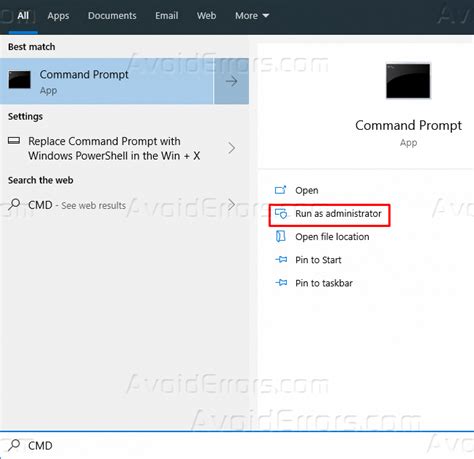Click the search box containing CMD
Image resolution: width=474 pixels, height=459 pixels.
(x=237, y=445)
